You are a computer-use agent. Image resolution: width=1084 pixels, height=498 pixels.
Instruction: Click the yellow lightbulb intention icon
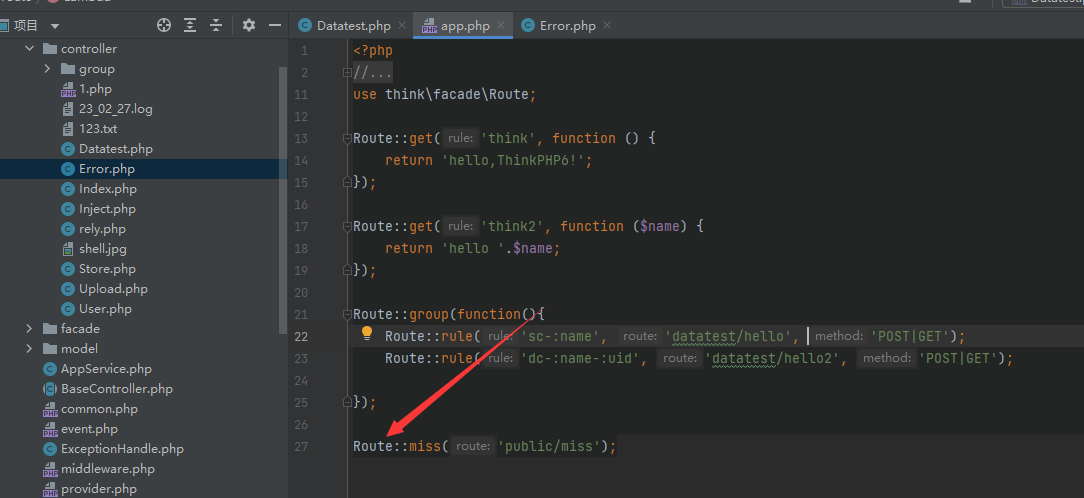click(367, 335)
